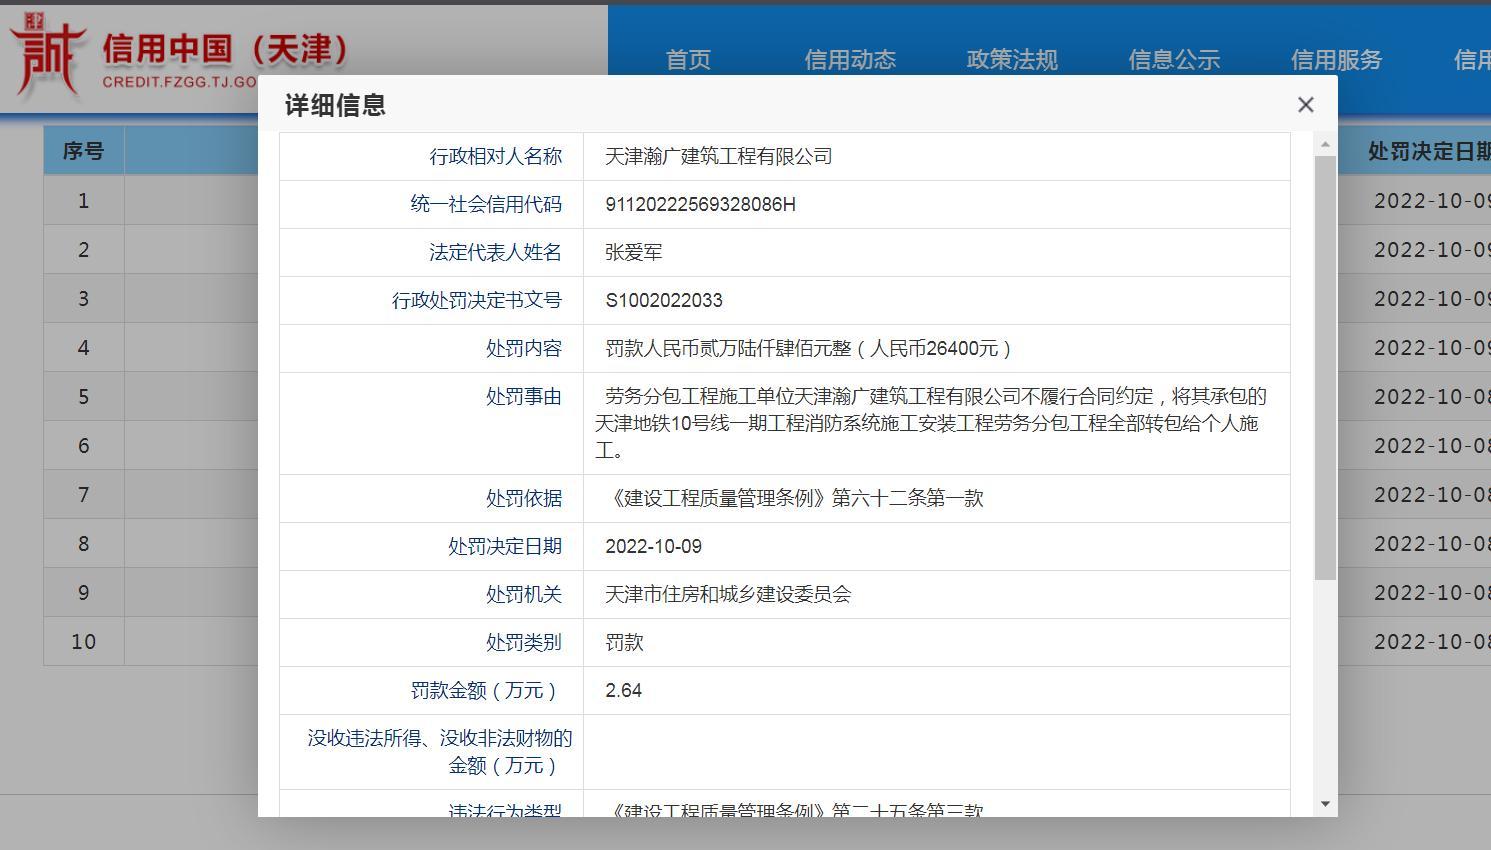Select company name 天津瀚广建筑工程有限公司
Viewport: 1491px width, 850px height.
click(x=718, y=156)
